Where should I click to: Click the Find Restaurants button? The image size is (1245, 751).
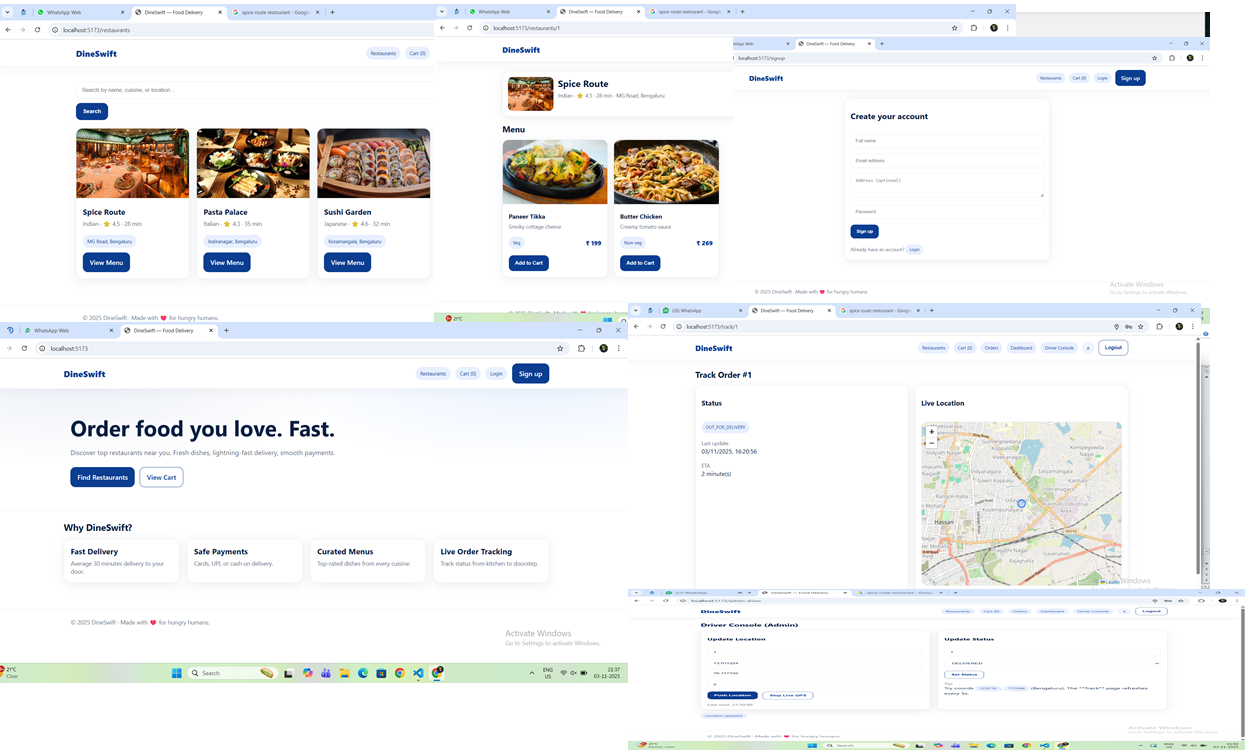[102, 477]
